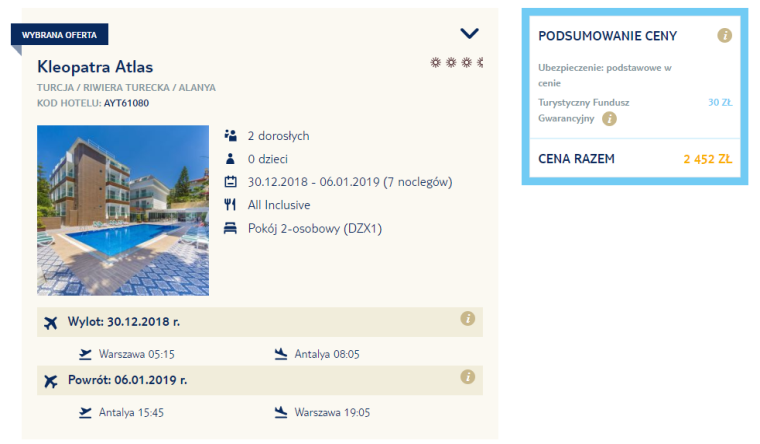Open the Kleopatra Atlas hotel photo
760x444 pixels.
click(123, 210)
